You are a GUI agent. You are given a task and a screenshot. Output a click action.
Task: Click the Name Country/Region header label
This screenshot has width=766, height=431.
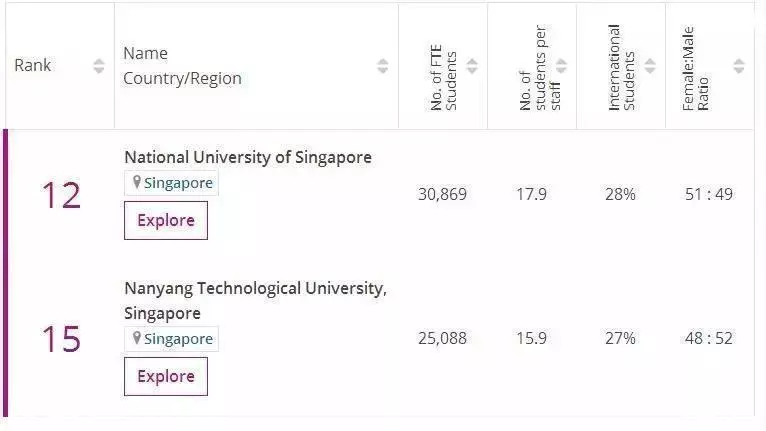182,65
